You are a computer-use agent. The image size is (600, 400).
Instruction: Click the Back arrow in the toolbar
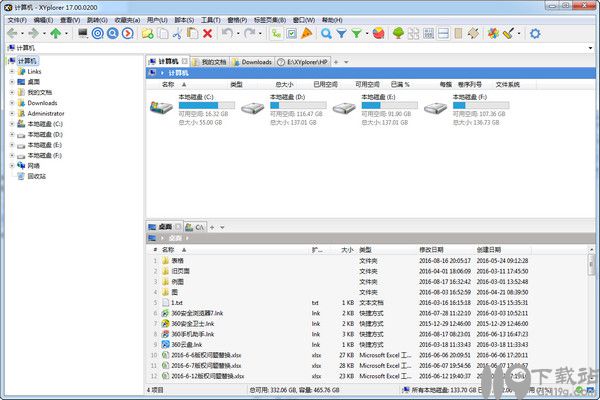(12, 34)
